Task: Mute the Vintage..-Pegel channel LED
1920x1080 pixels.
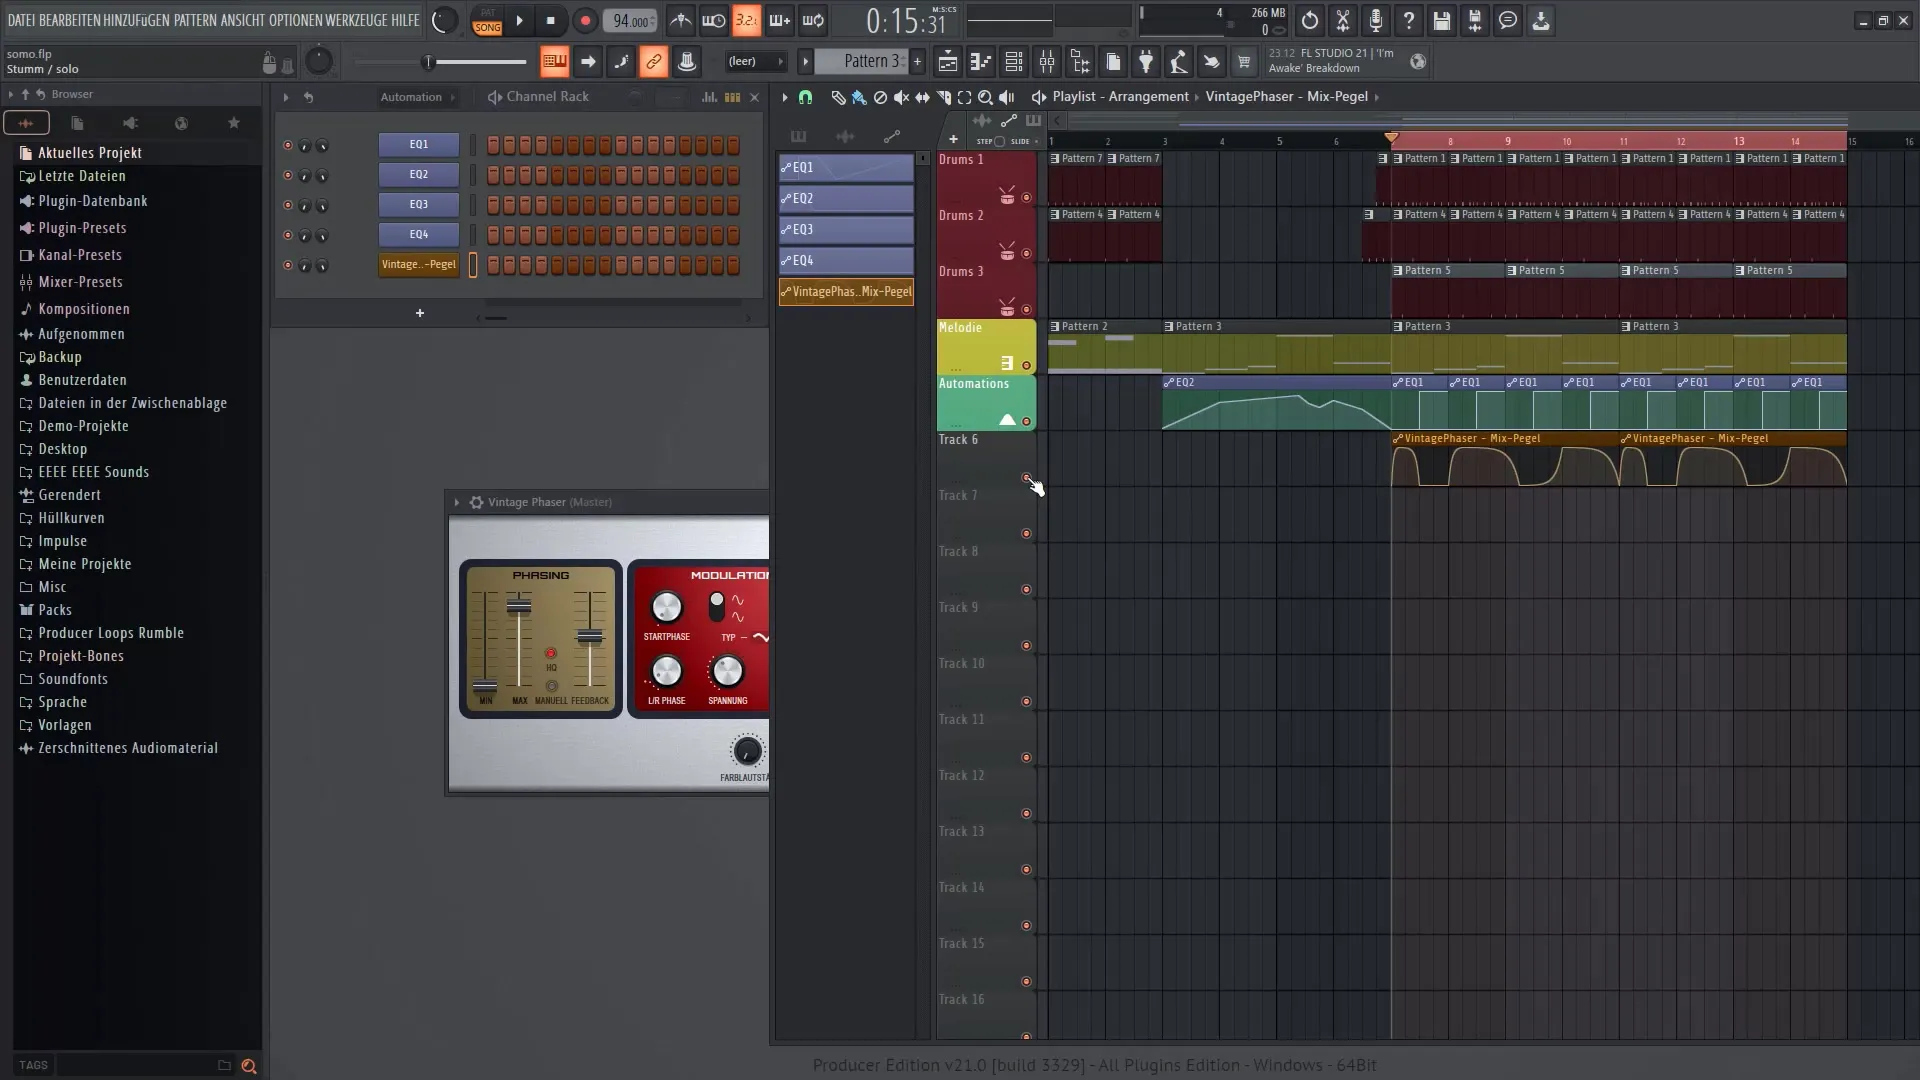Action: [288, 265]
